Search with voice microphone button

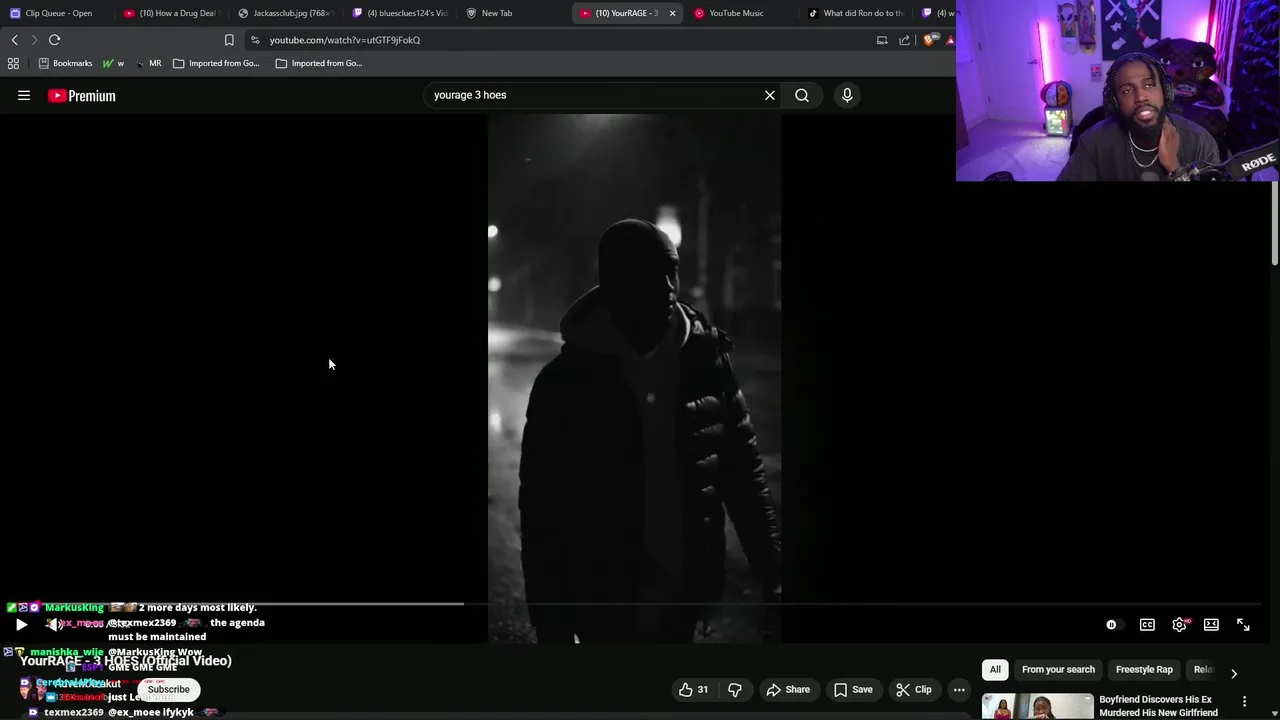[x=847, y=95]
